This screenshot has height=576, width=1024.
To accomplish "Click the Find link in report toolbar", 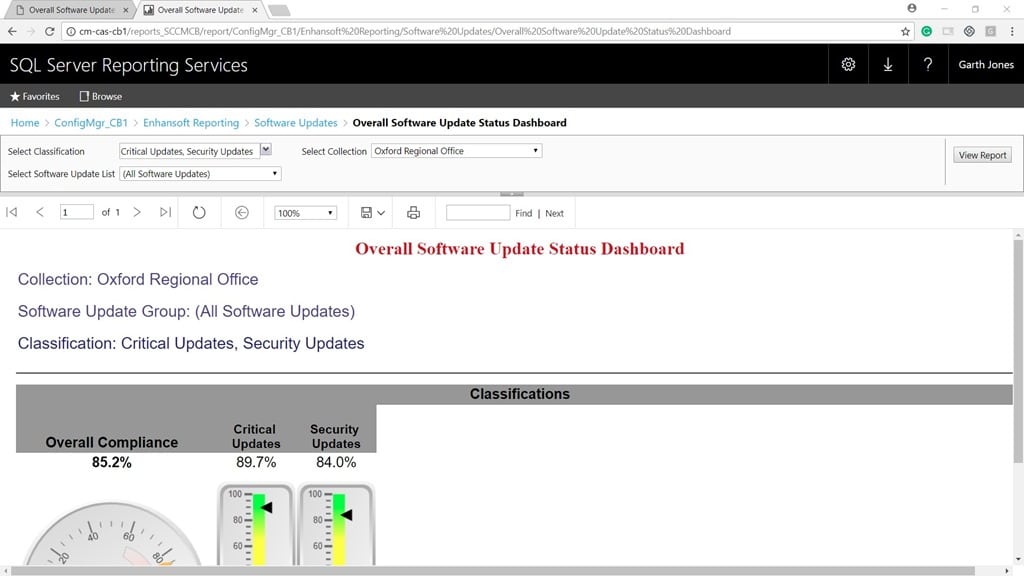I will [524, 213].
